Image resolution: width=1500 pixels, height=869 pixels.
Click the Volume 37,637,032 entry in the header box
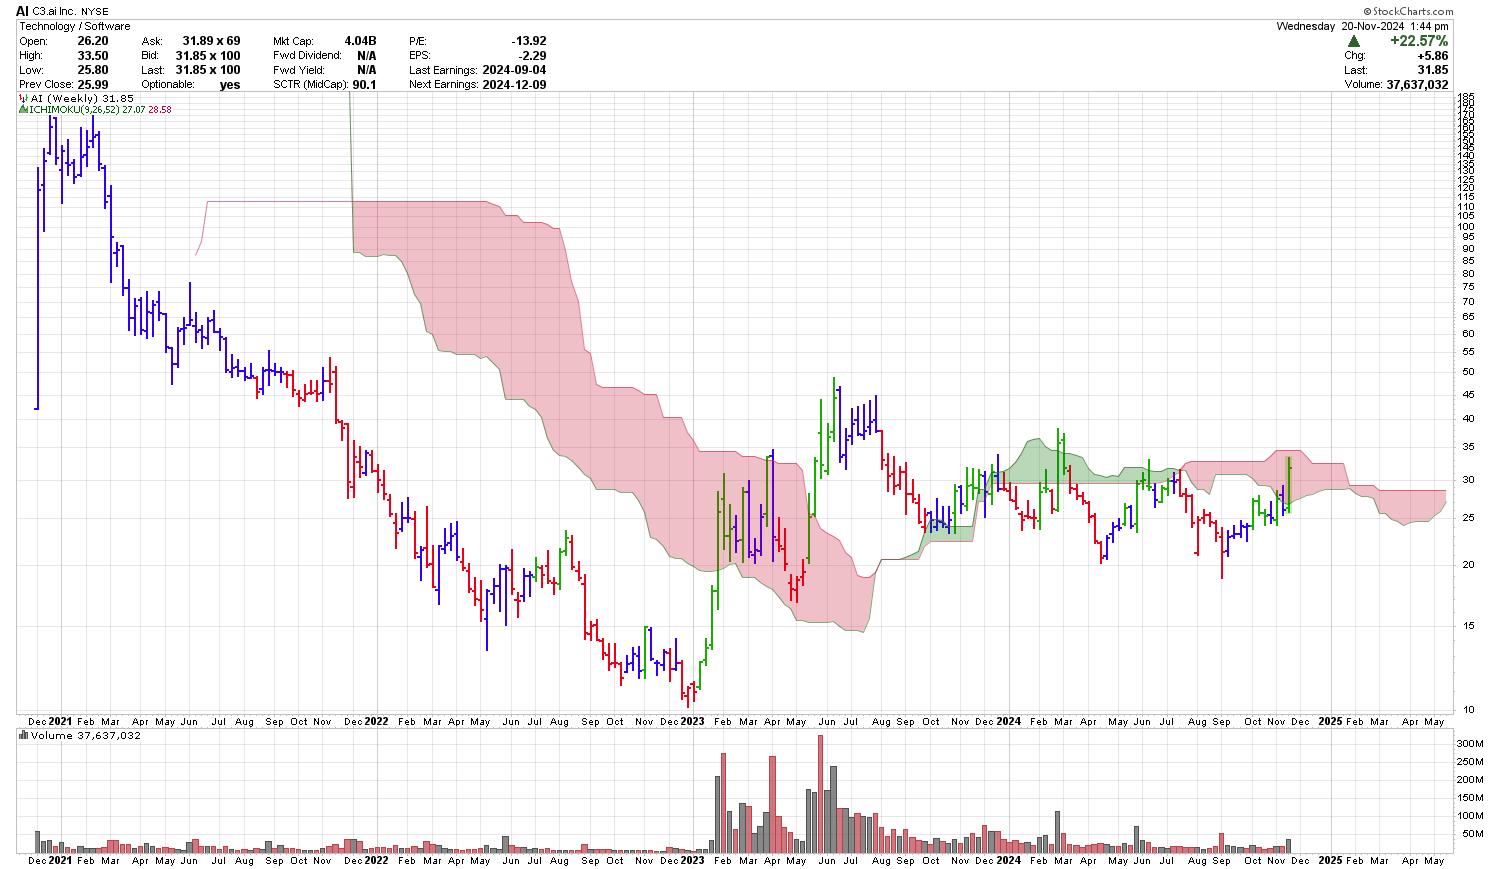tap(1396, 84)
